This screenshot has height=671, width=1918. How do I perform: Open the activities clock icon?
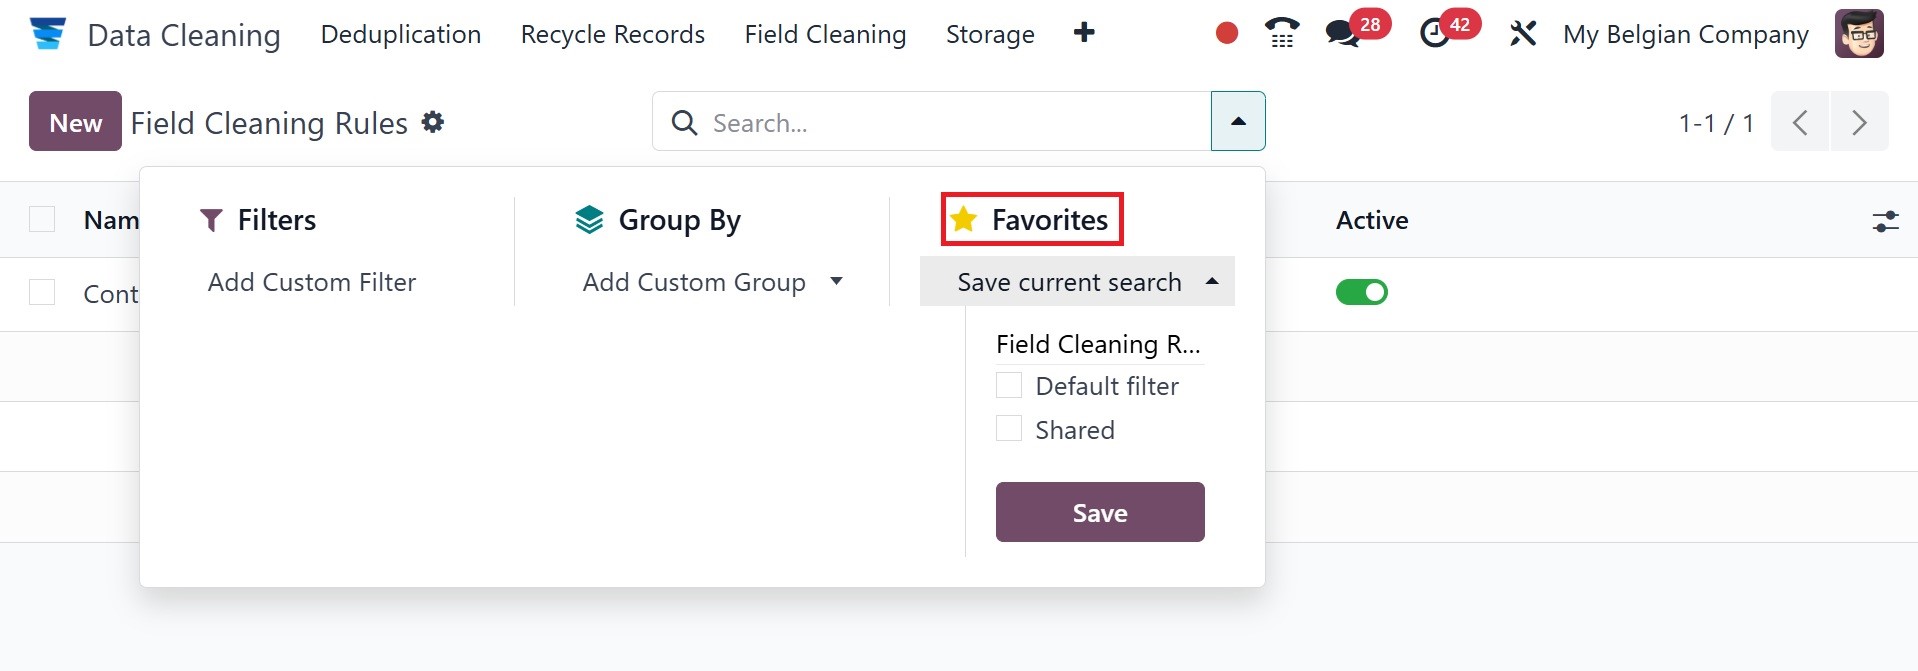pyautogui.click(x=1435, y=34)
